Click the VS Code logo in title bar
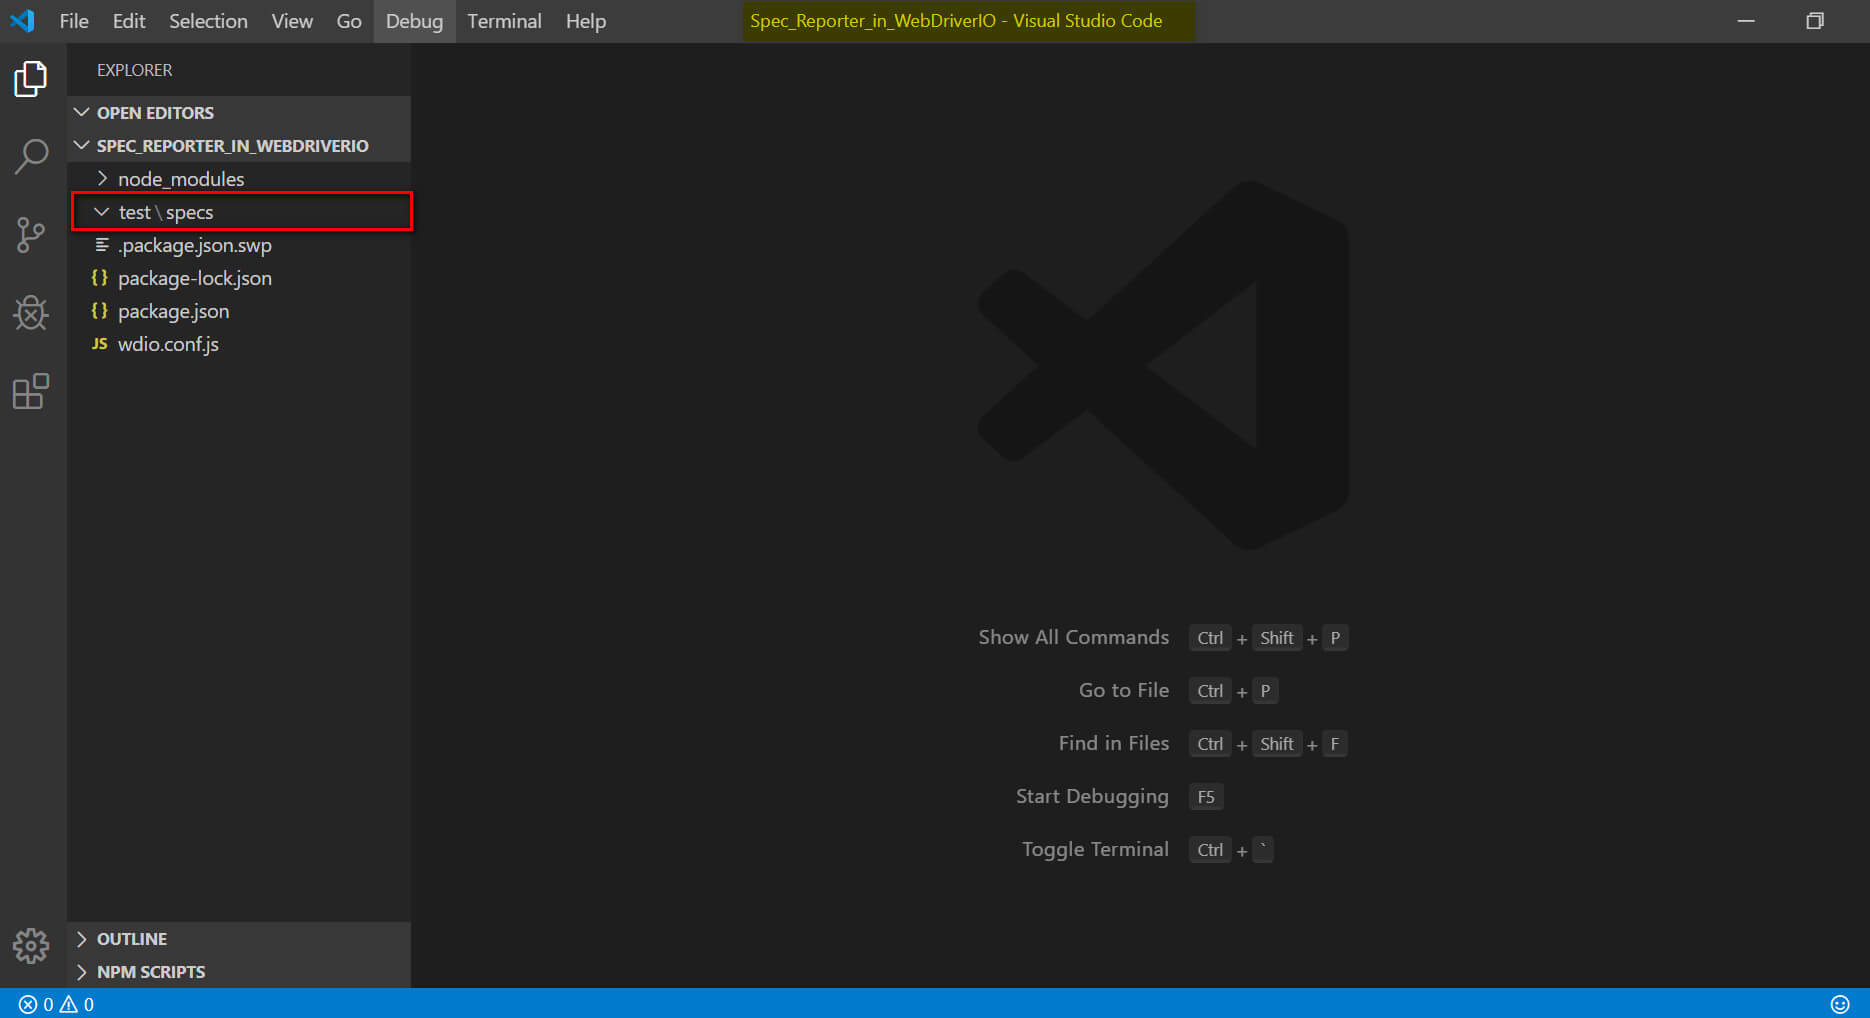The height and width of the screenshot is (1018, 1870). (22, 20)
